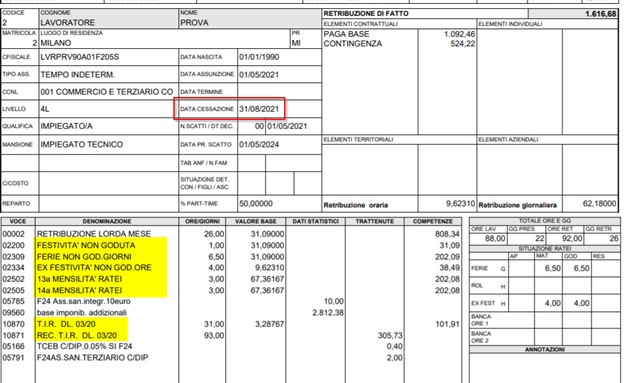Viewport: 627px width, 383px height.
Task: Click the RETRIBUZIONE DI FATTO total 1.616,68
Action: click(601, 14)
